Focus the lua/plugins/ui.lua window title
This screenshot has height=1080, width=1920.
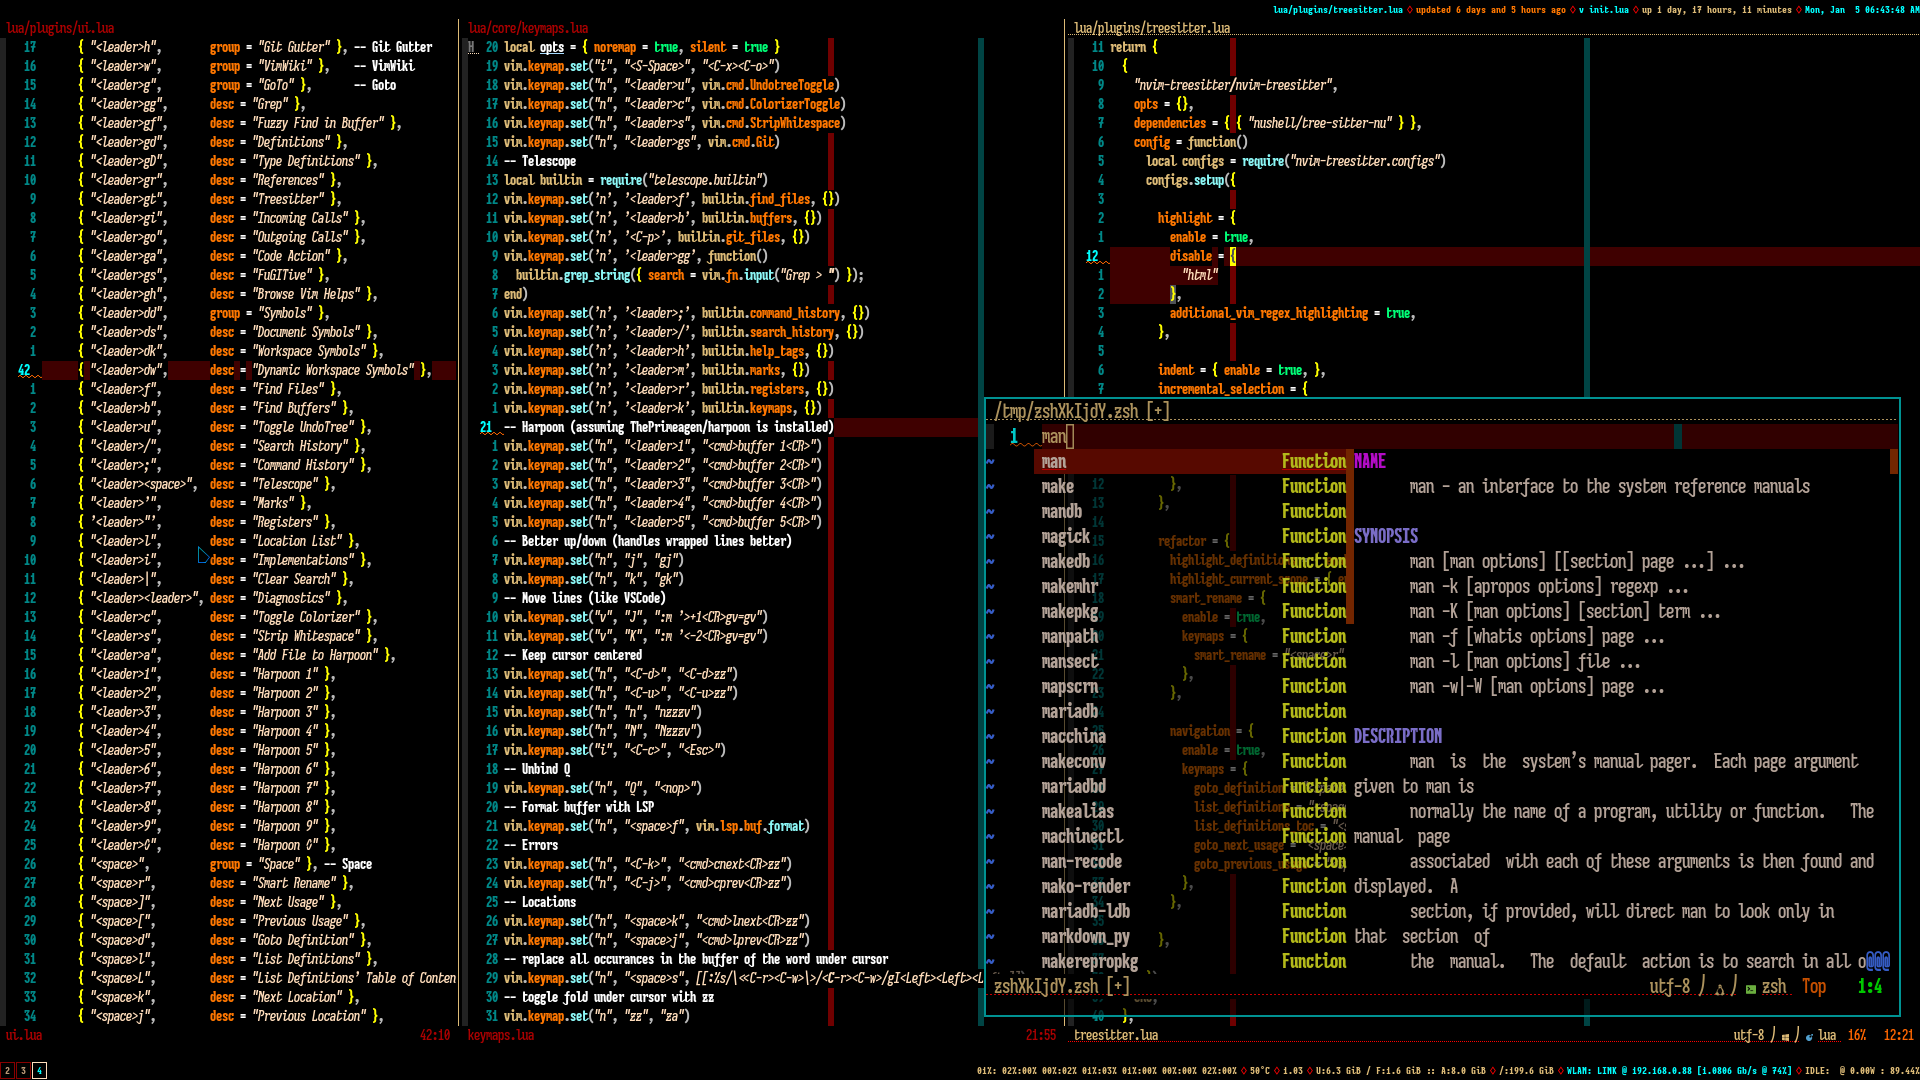tap(60, 28)
